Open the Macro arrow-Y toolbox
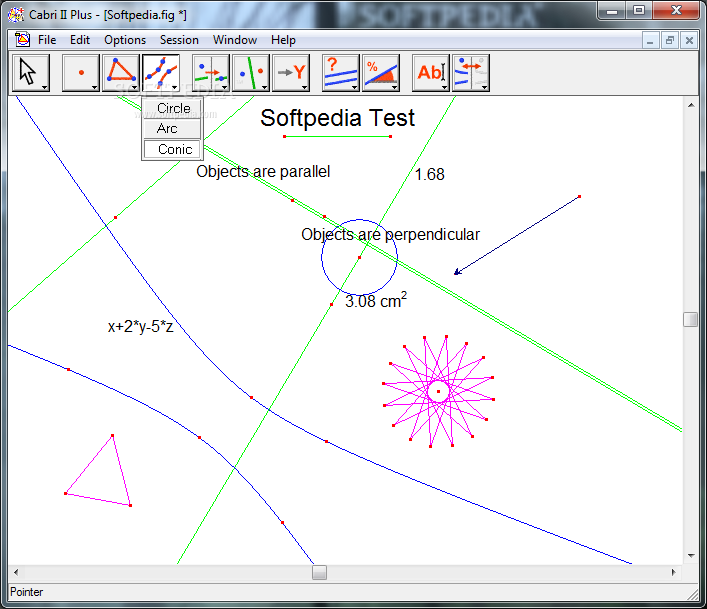 [x=291, y=73]
